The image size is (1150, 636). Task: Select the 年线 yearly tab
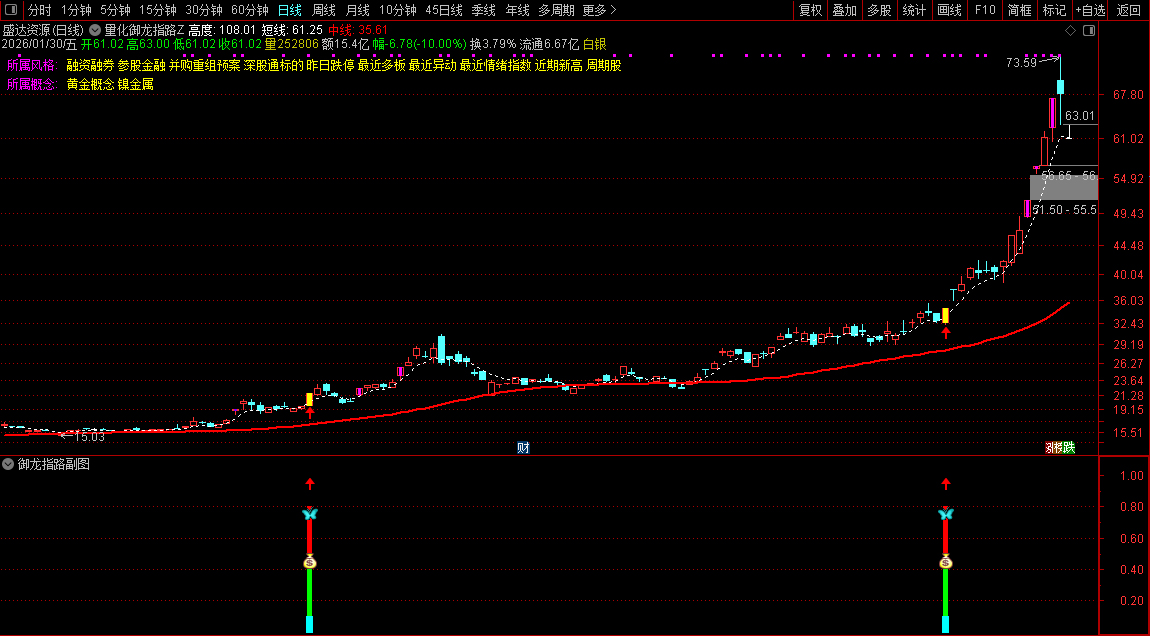pyautogui.click(x=517, y=10)
